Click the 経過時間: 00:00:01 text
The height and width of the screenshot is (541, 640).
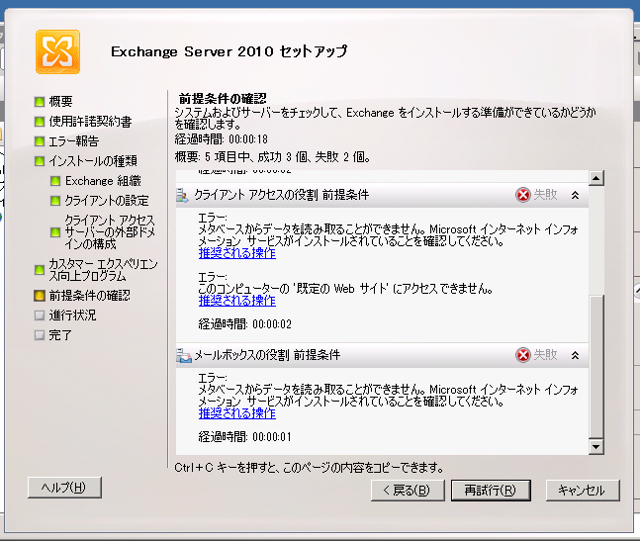tap(245, 437)
